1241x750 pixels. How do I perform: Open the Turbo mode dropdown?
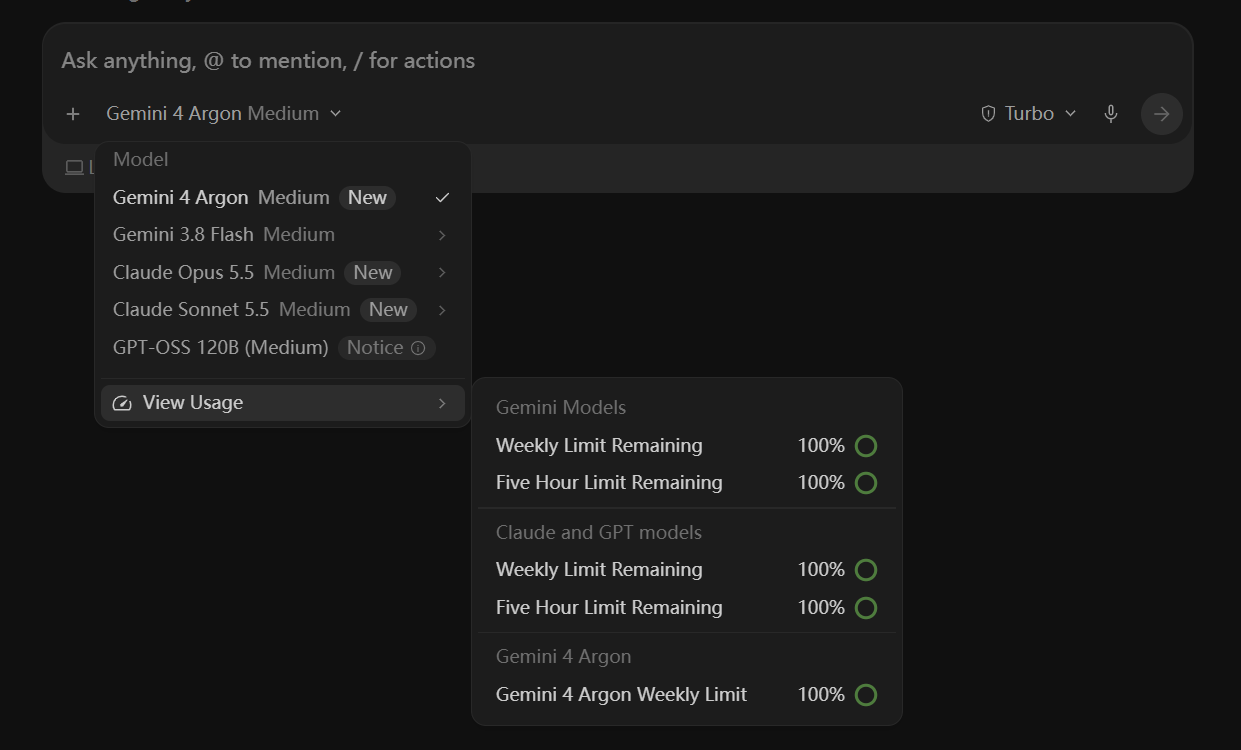pyautogui.click(x=1028, y=114)
